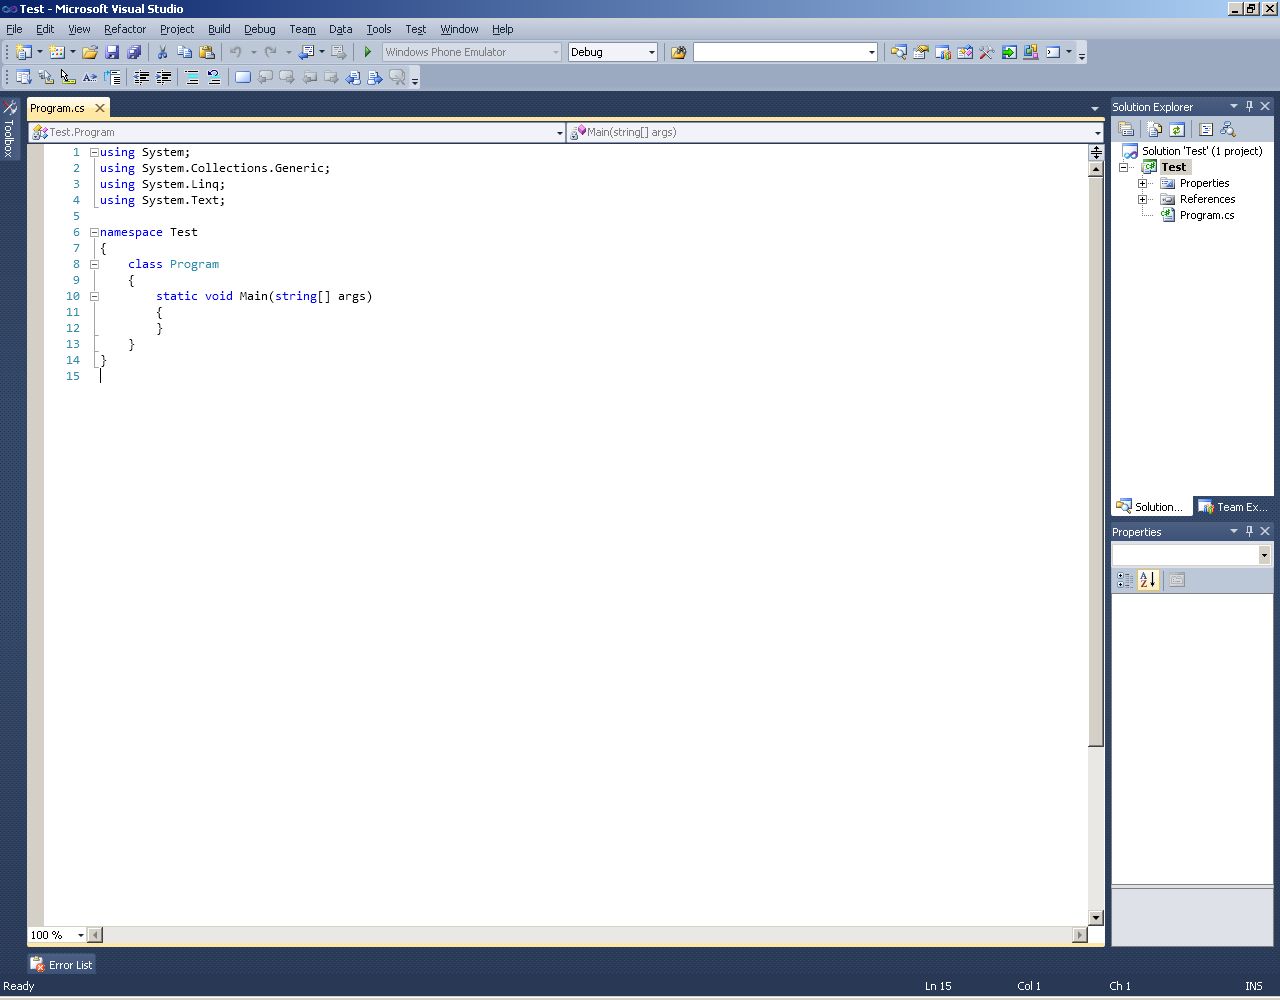Screen dimensions: 1280x1000
Task: Click the Display Quick Info icon
Action: (x=68, y=77)
